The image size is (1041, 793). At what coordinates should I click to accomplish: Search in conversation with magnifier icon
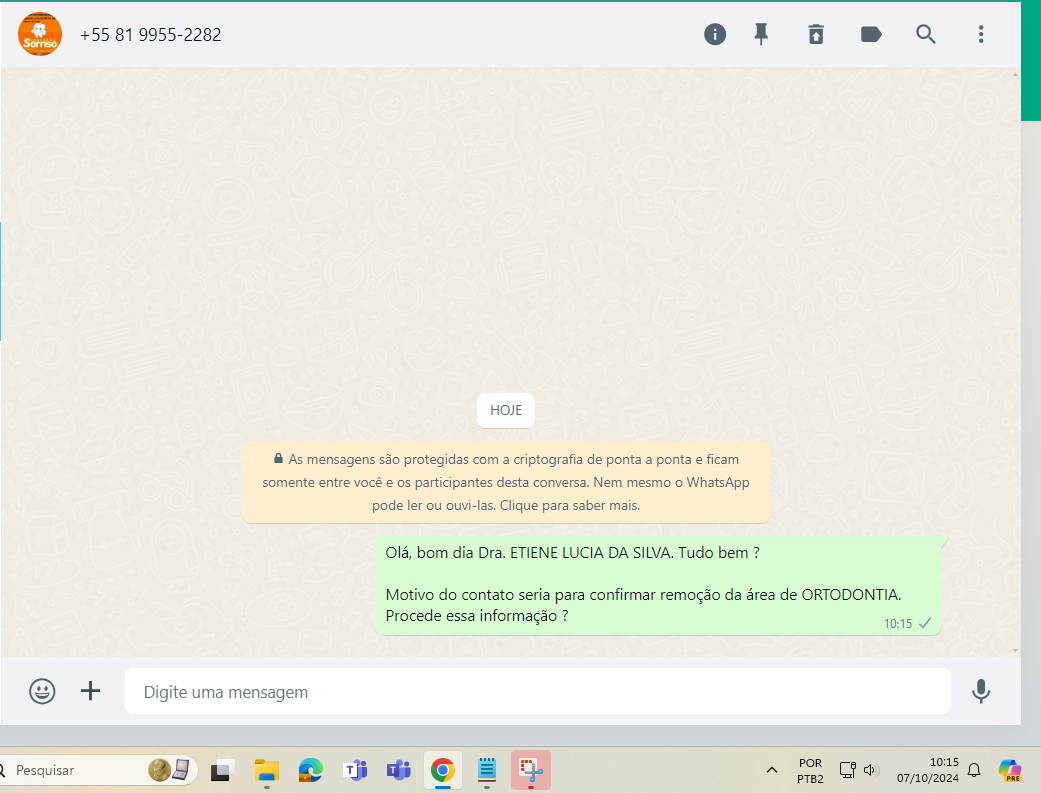tap(925, 34)
